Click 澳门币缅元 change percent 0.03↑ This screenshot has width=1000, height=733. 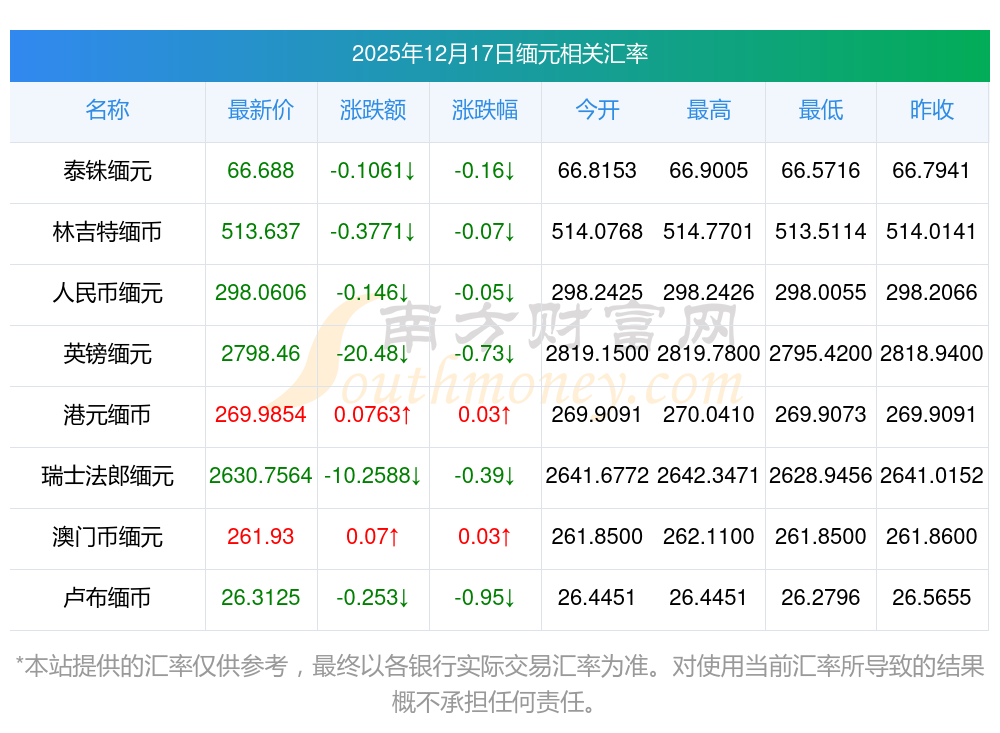(x=485, y=536)
